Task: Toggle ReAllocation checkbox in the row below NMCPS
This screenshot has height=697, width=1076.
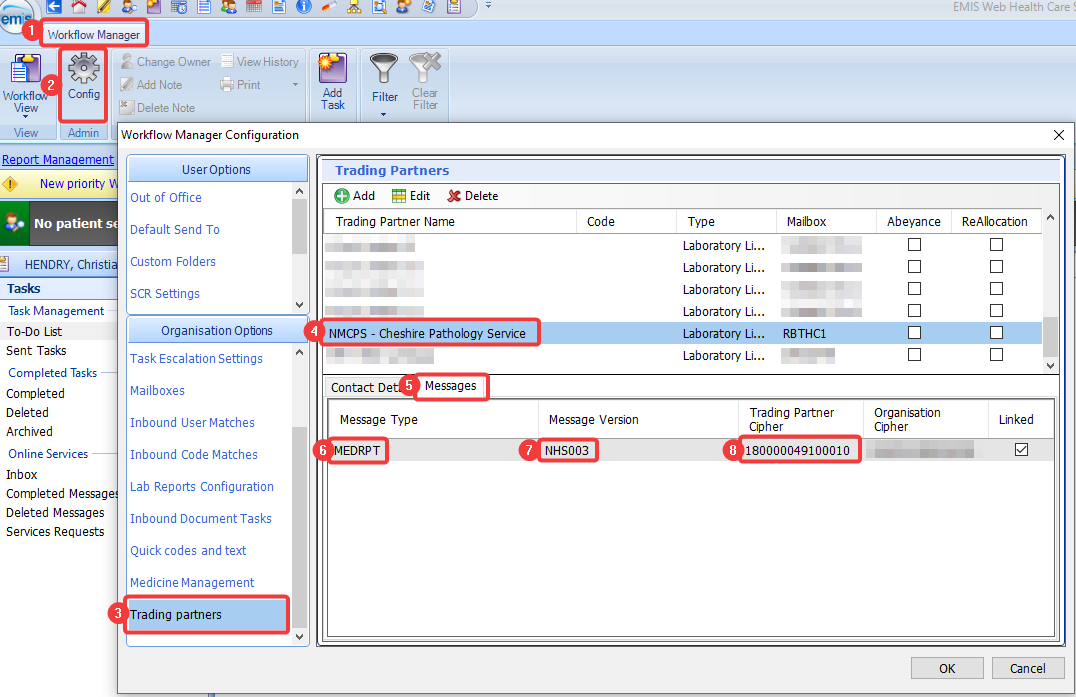Action: pyautogui.click(x=996, y=355)
